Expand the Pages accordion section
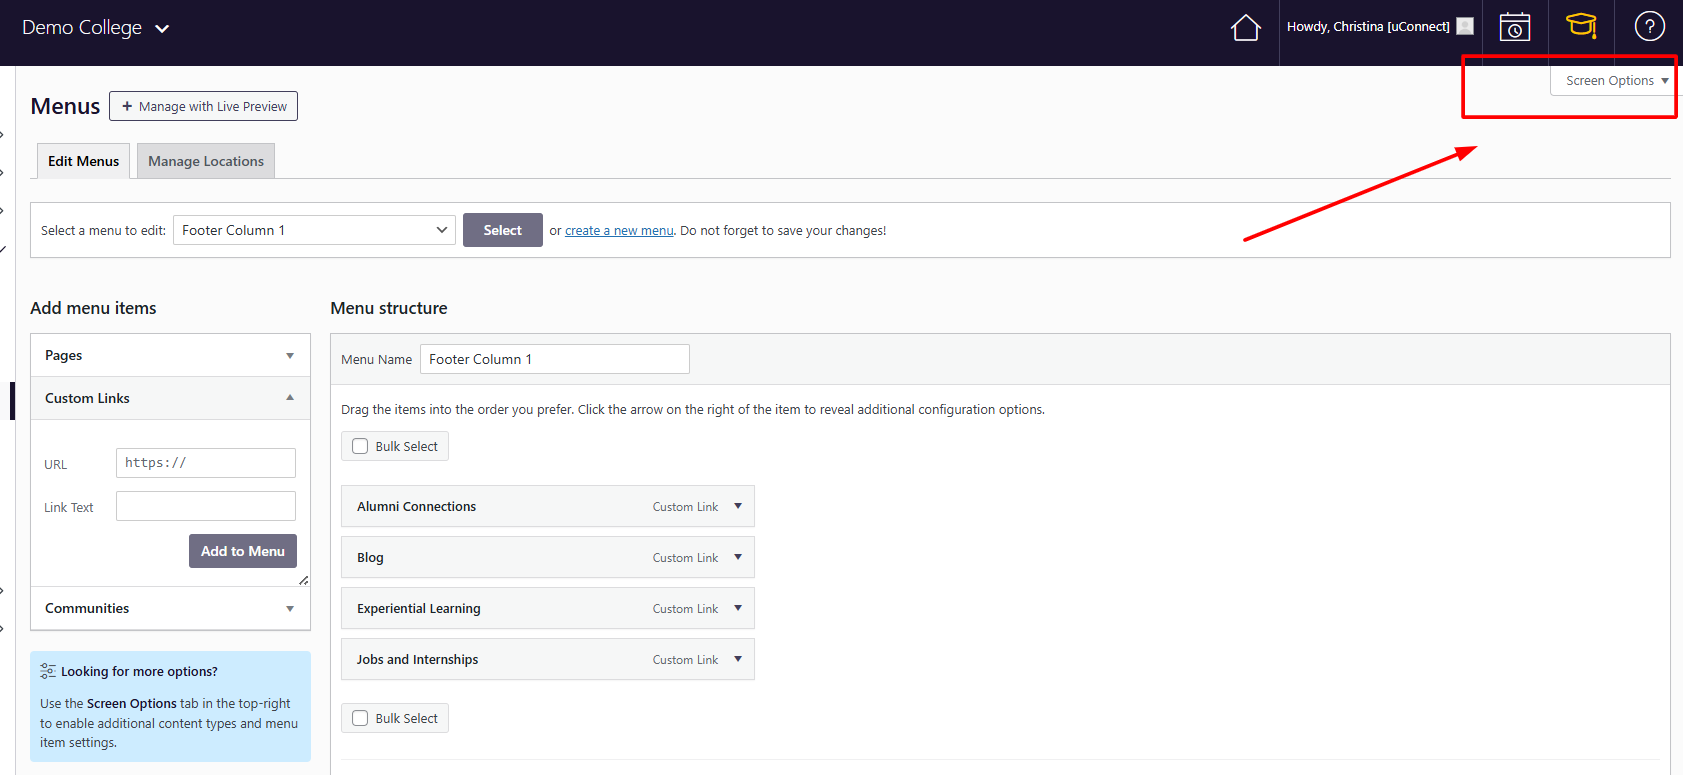1683x775 pixels. 170,355
